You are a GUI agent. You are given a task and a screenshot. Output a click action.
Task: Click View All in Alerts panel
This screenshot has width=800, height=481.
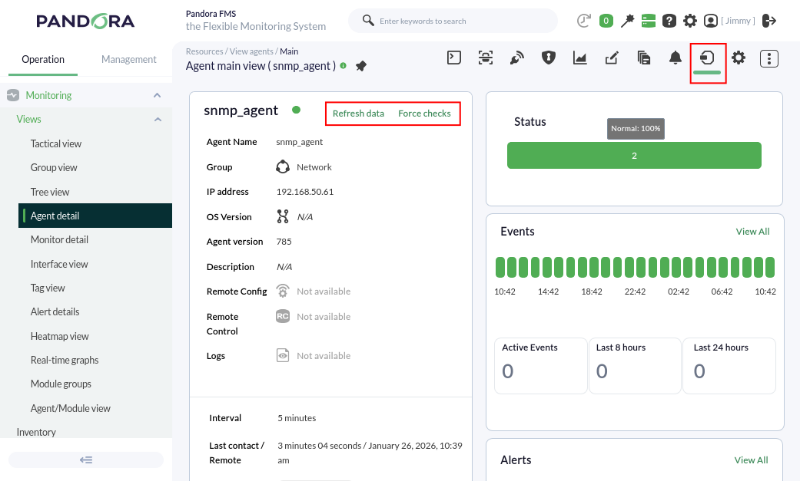tap(751, 460)
